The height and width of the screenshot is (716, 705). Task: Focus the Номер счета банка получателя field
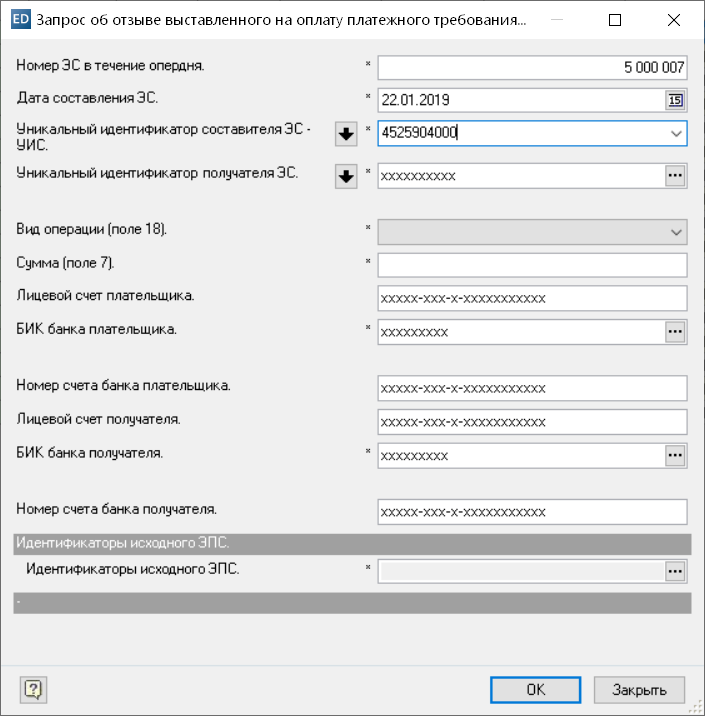click(531, 512)
